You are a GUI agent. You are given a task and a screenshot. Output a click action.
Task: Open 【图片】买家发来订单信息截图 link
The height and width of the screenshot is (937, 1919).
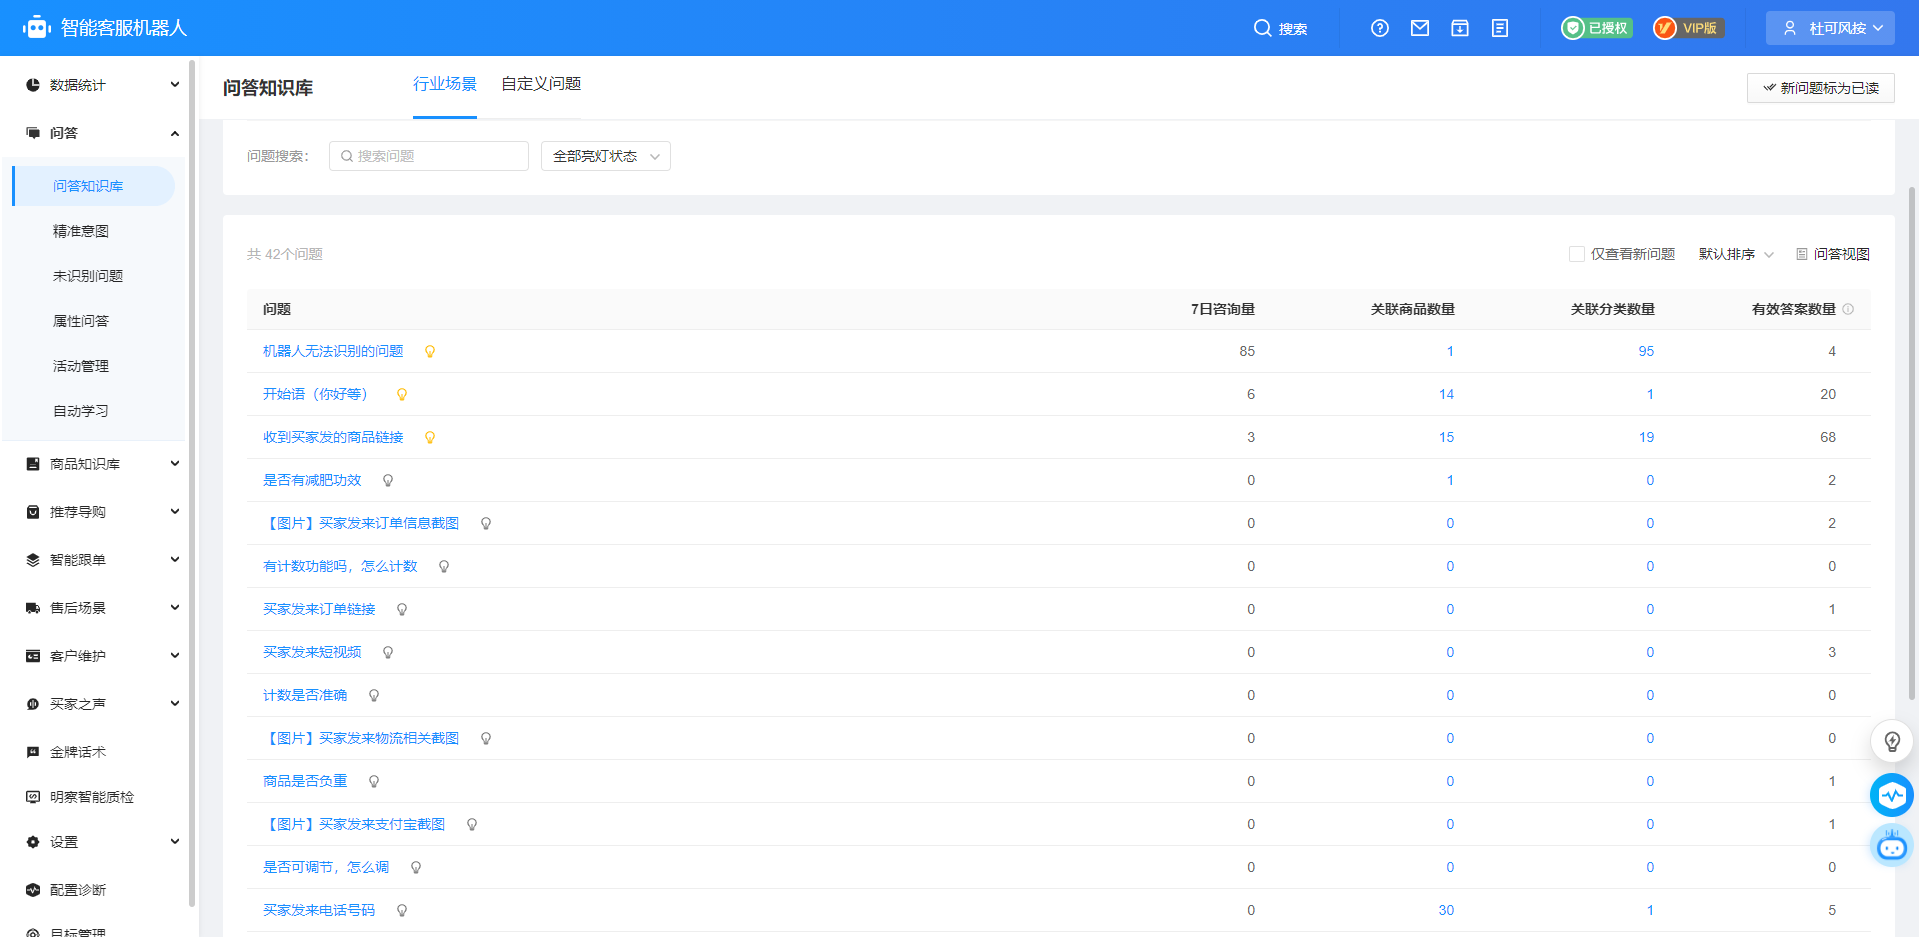361,523
